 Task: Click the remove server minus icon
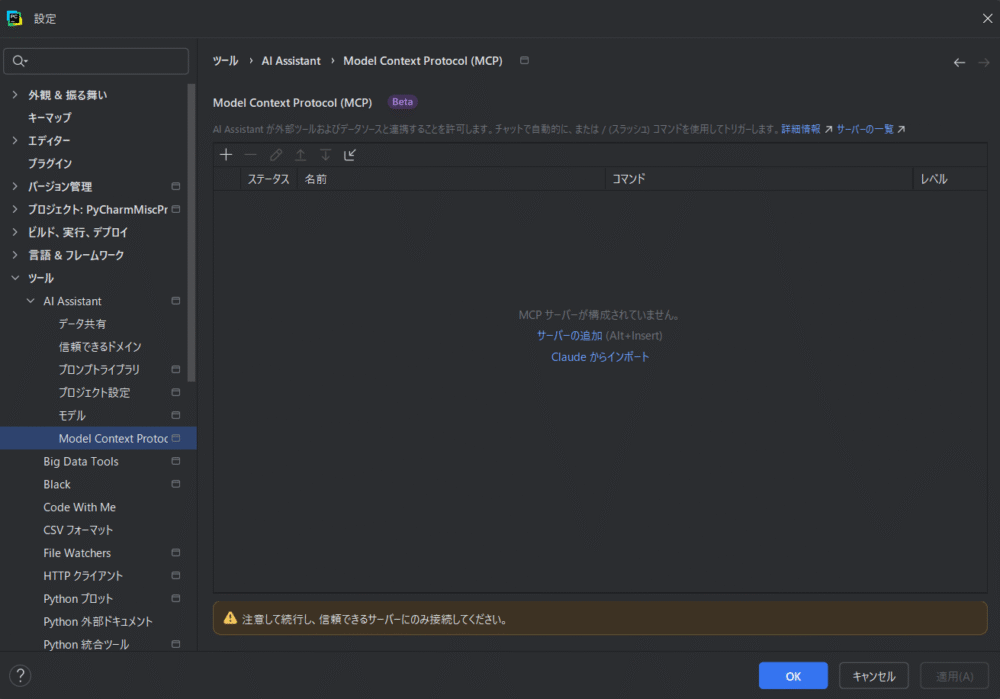[251, 155]
